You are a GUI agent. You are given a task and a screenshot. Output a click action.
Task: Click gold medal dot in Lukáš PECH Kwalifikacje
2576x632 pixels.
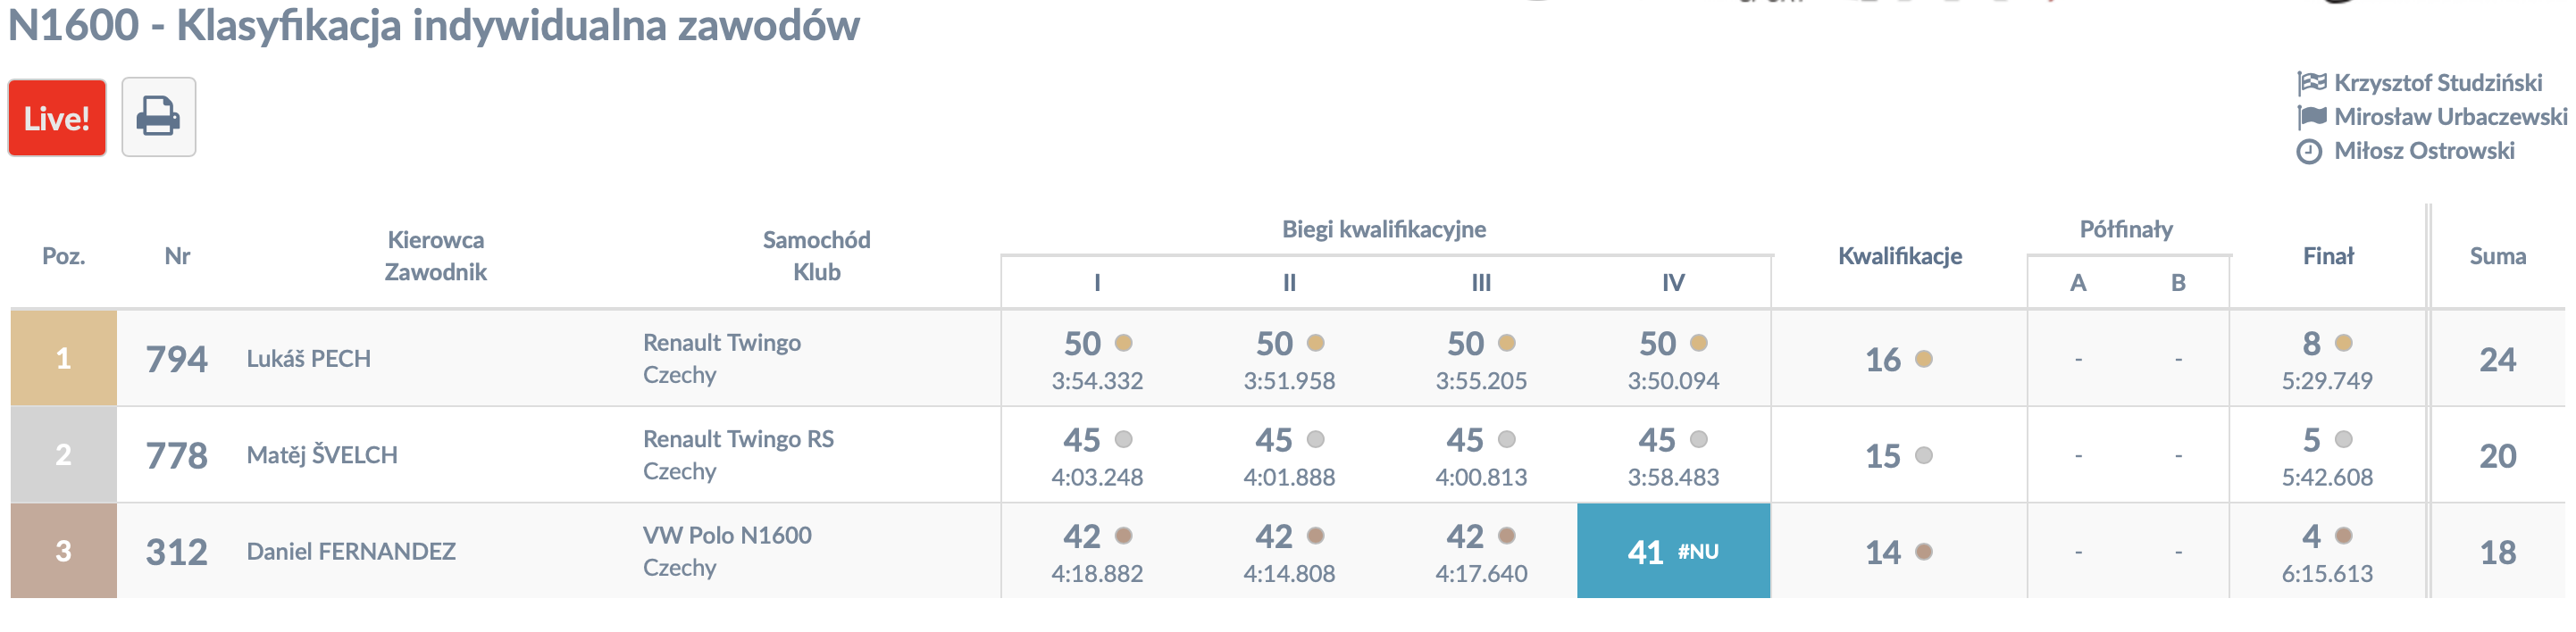coord(1923,359)
